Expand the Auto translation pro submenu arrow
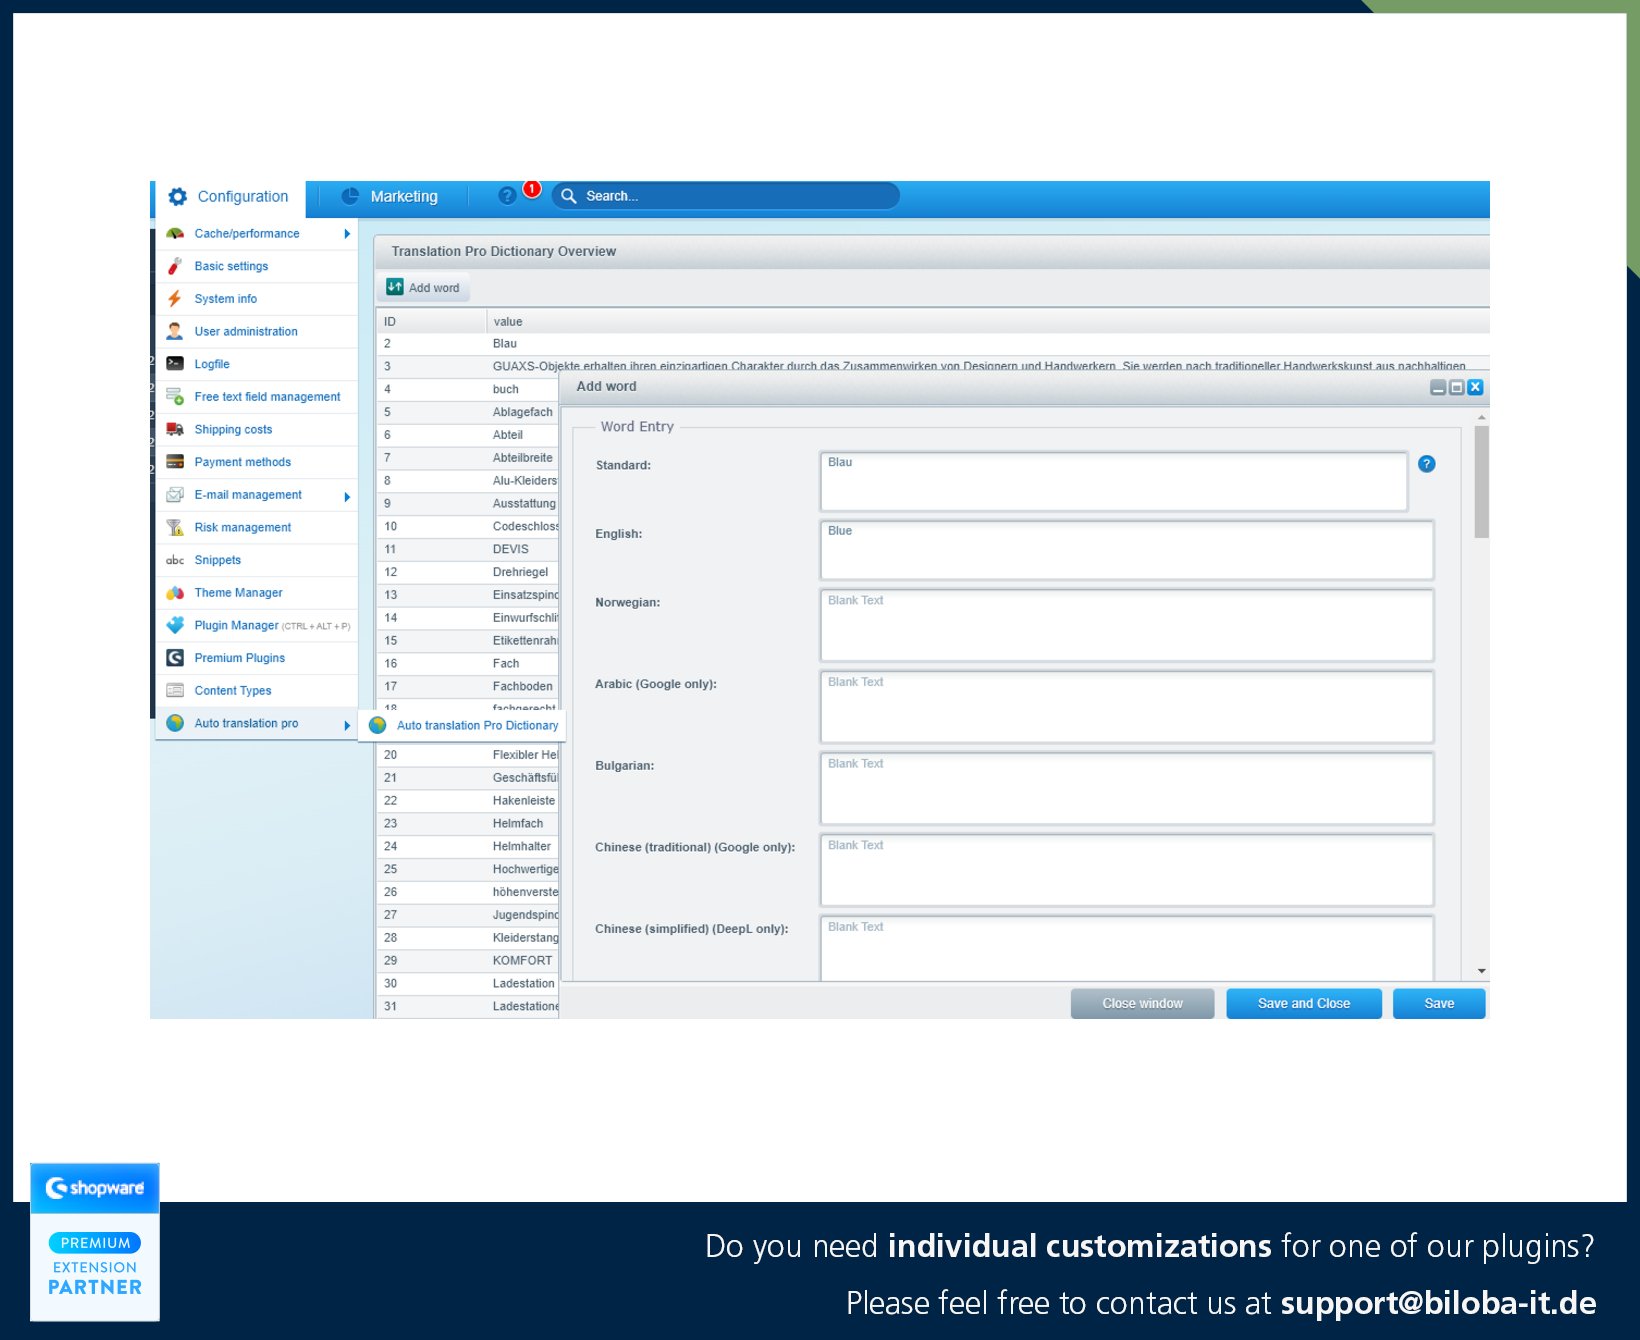 tap(347, 725)
